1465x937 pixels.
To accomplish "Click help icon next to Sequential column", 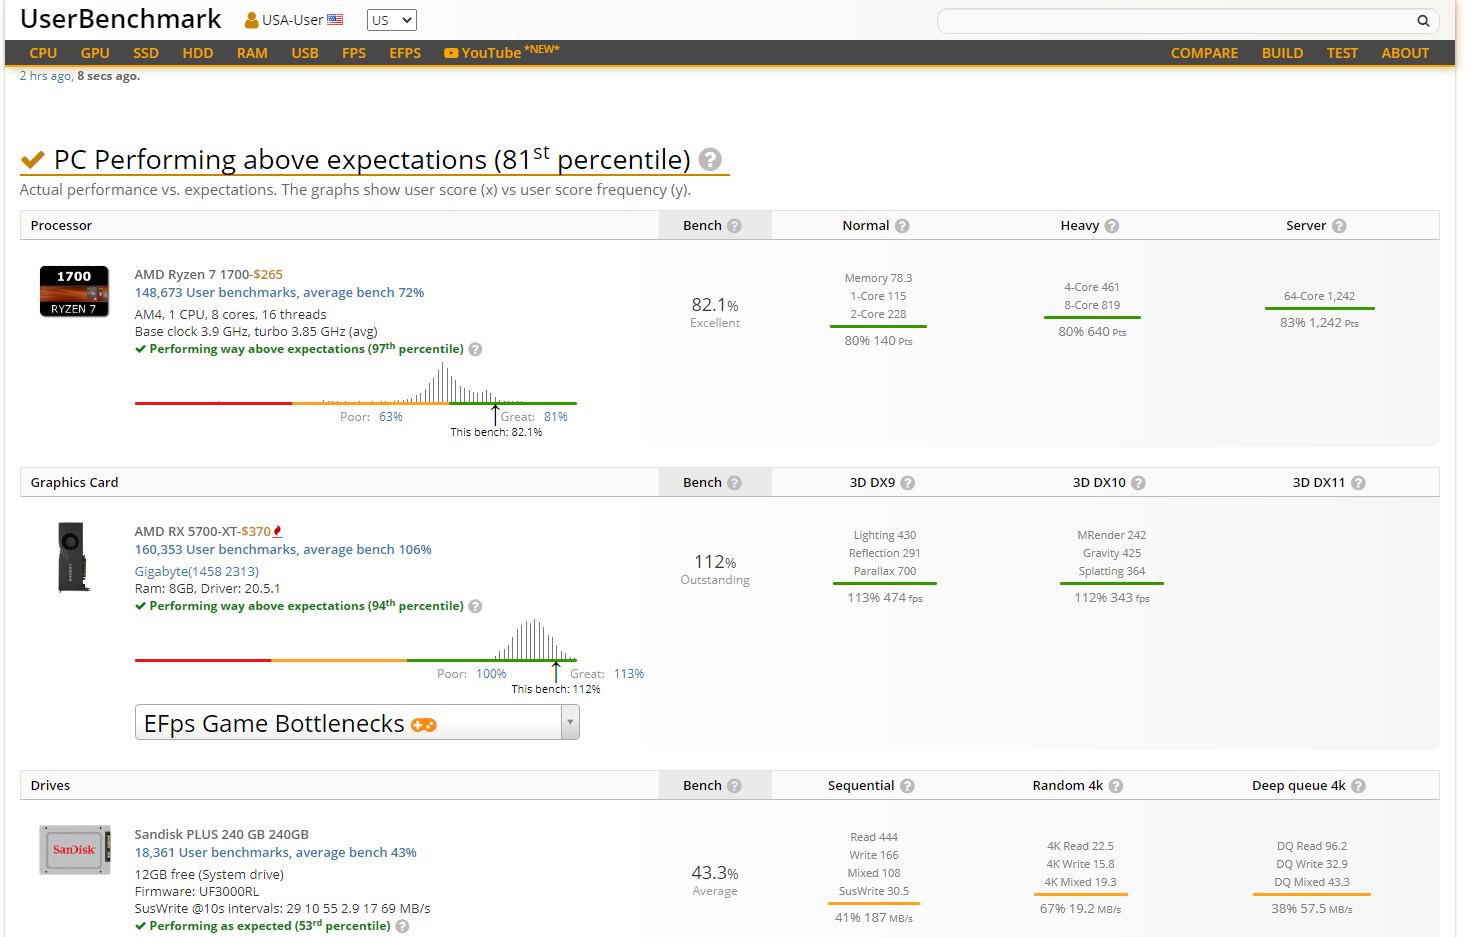I will point(907,786).
